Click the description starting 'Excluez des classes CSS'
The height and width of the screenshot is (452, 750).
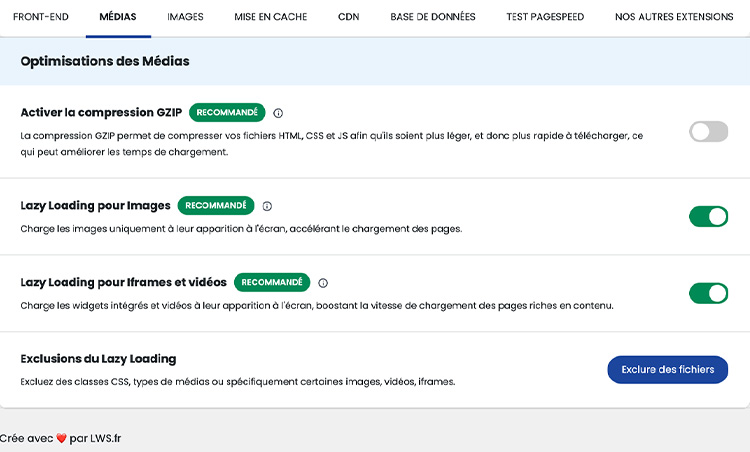pyautogui.click(x=238, y=382)
